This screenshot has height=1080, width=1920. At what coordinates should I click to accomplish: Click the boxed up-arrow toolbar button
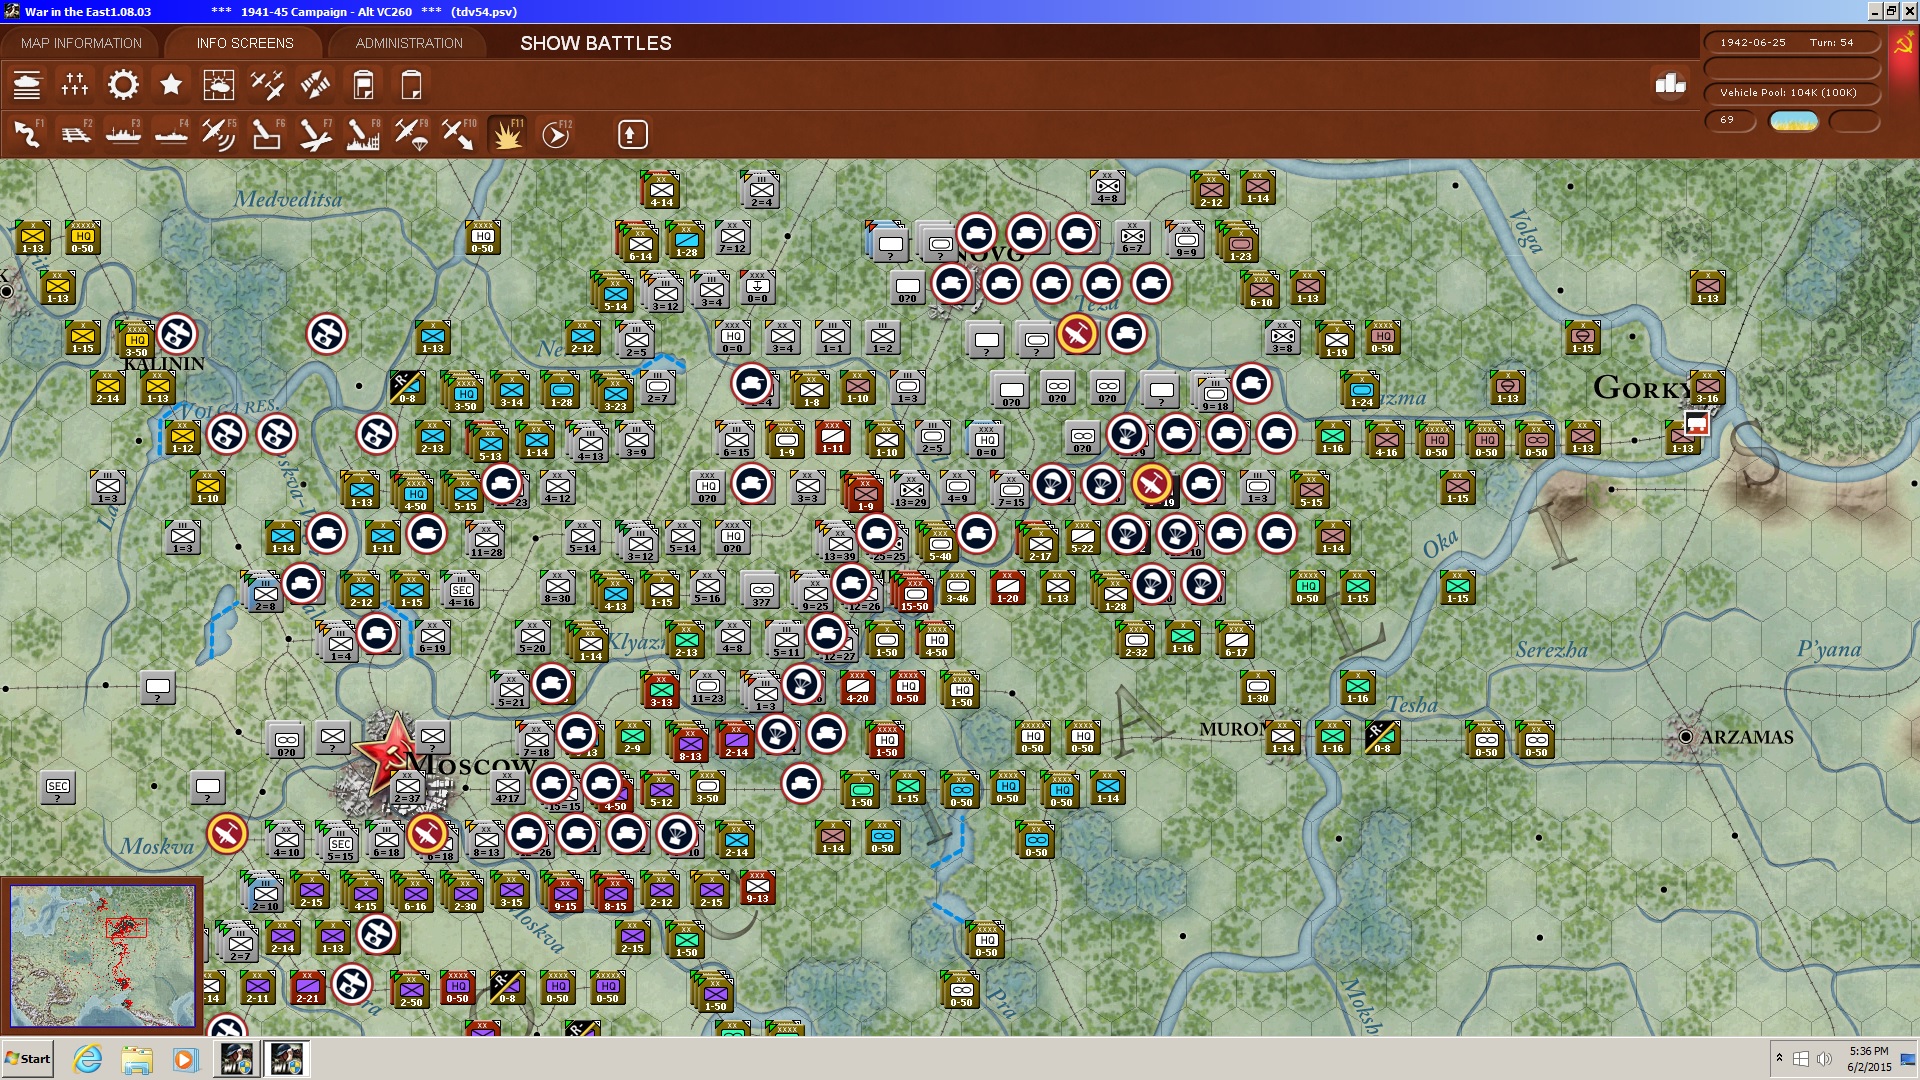[632, 134]
